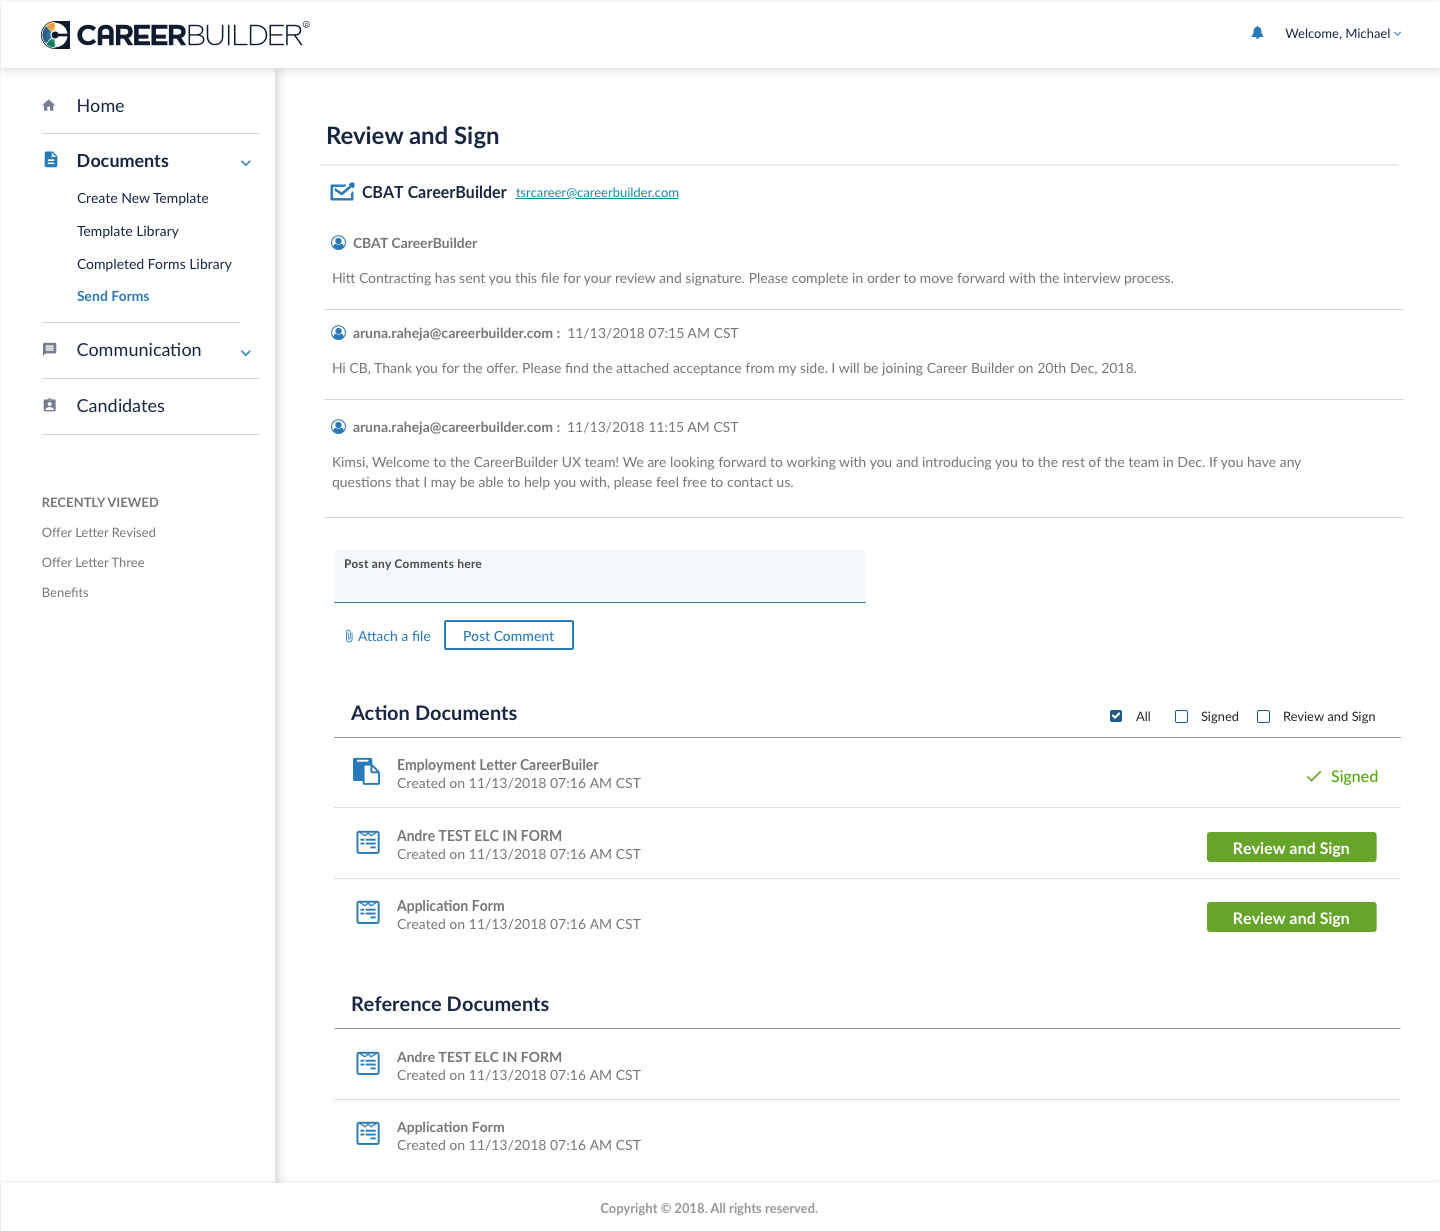Screen dimensions: 1440x1231
Task: Expand the Communication menu chevron
Action: [x=246, y=352]
